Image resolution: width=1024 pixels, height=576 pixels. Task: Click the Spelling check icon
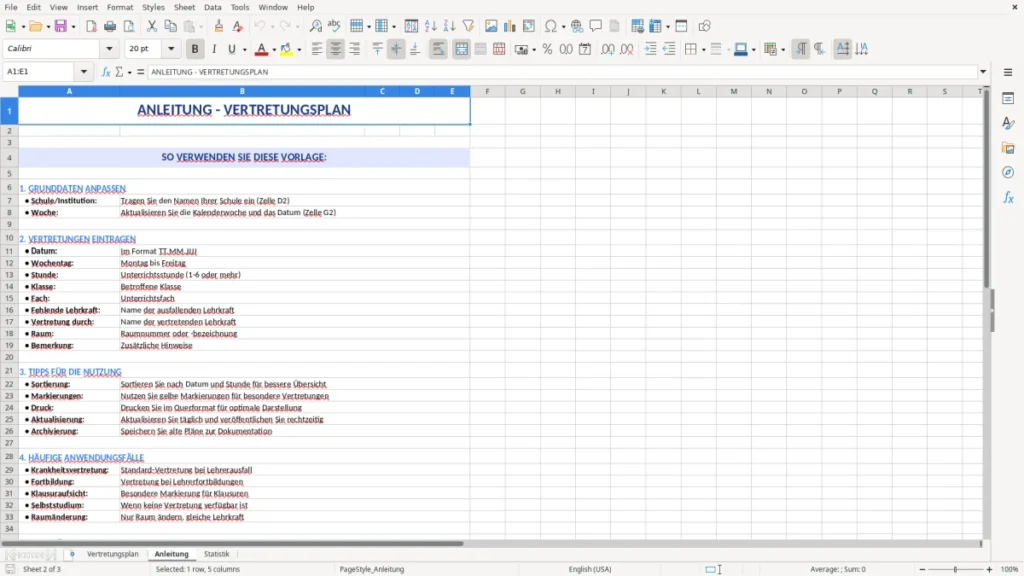click(334, 26)
